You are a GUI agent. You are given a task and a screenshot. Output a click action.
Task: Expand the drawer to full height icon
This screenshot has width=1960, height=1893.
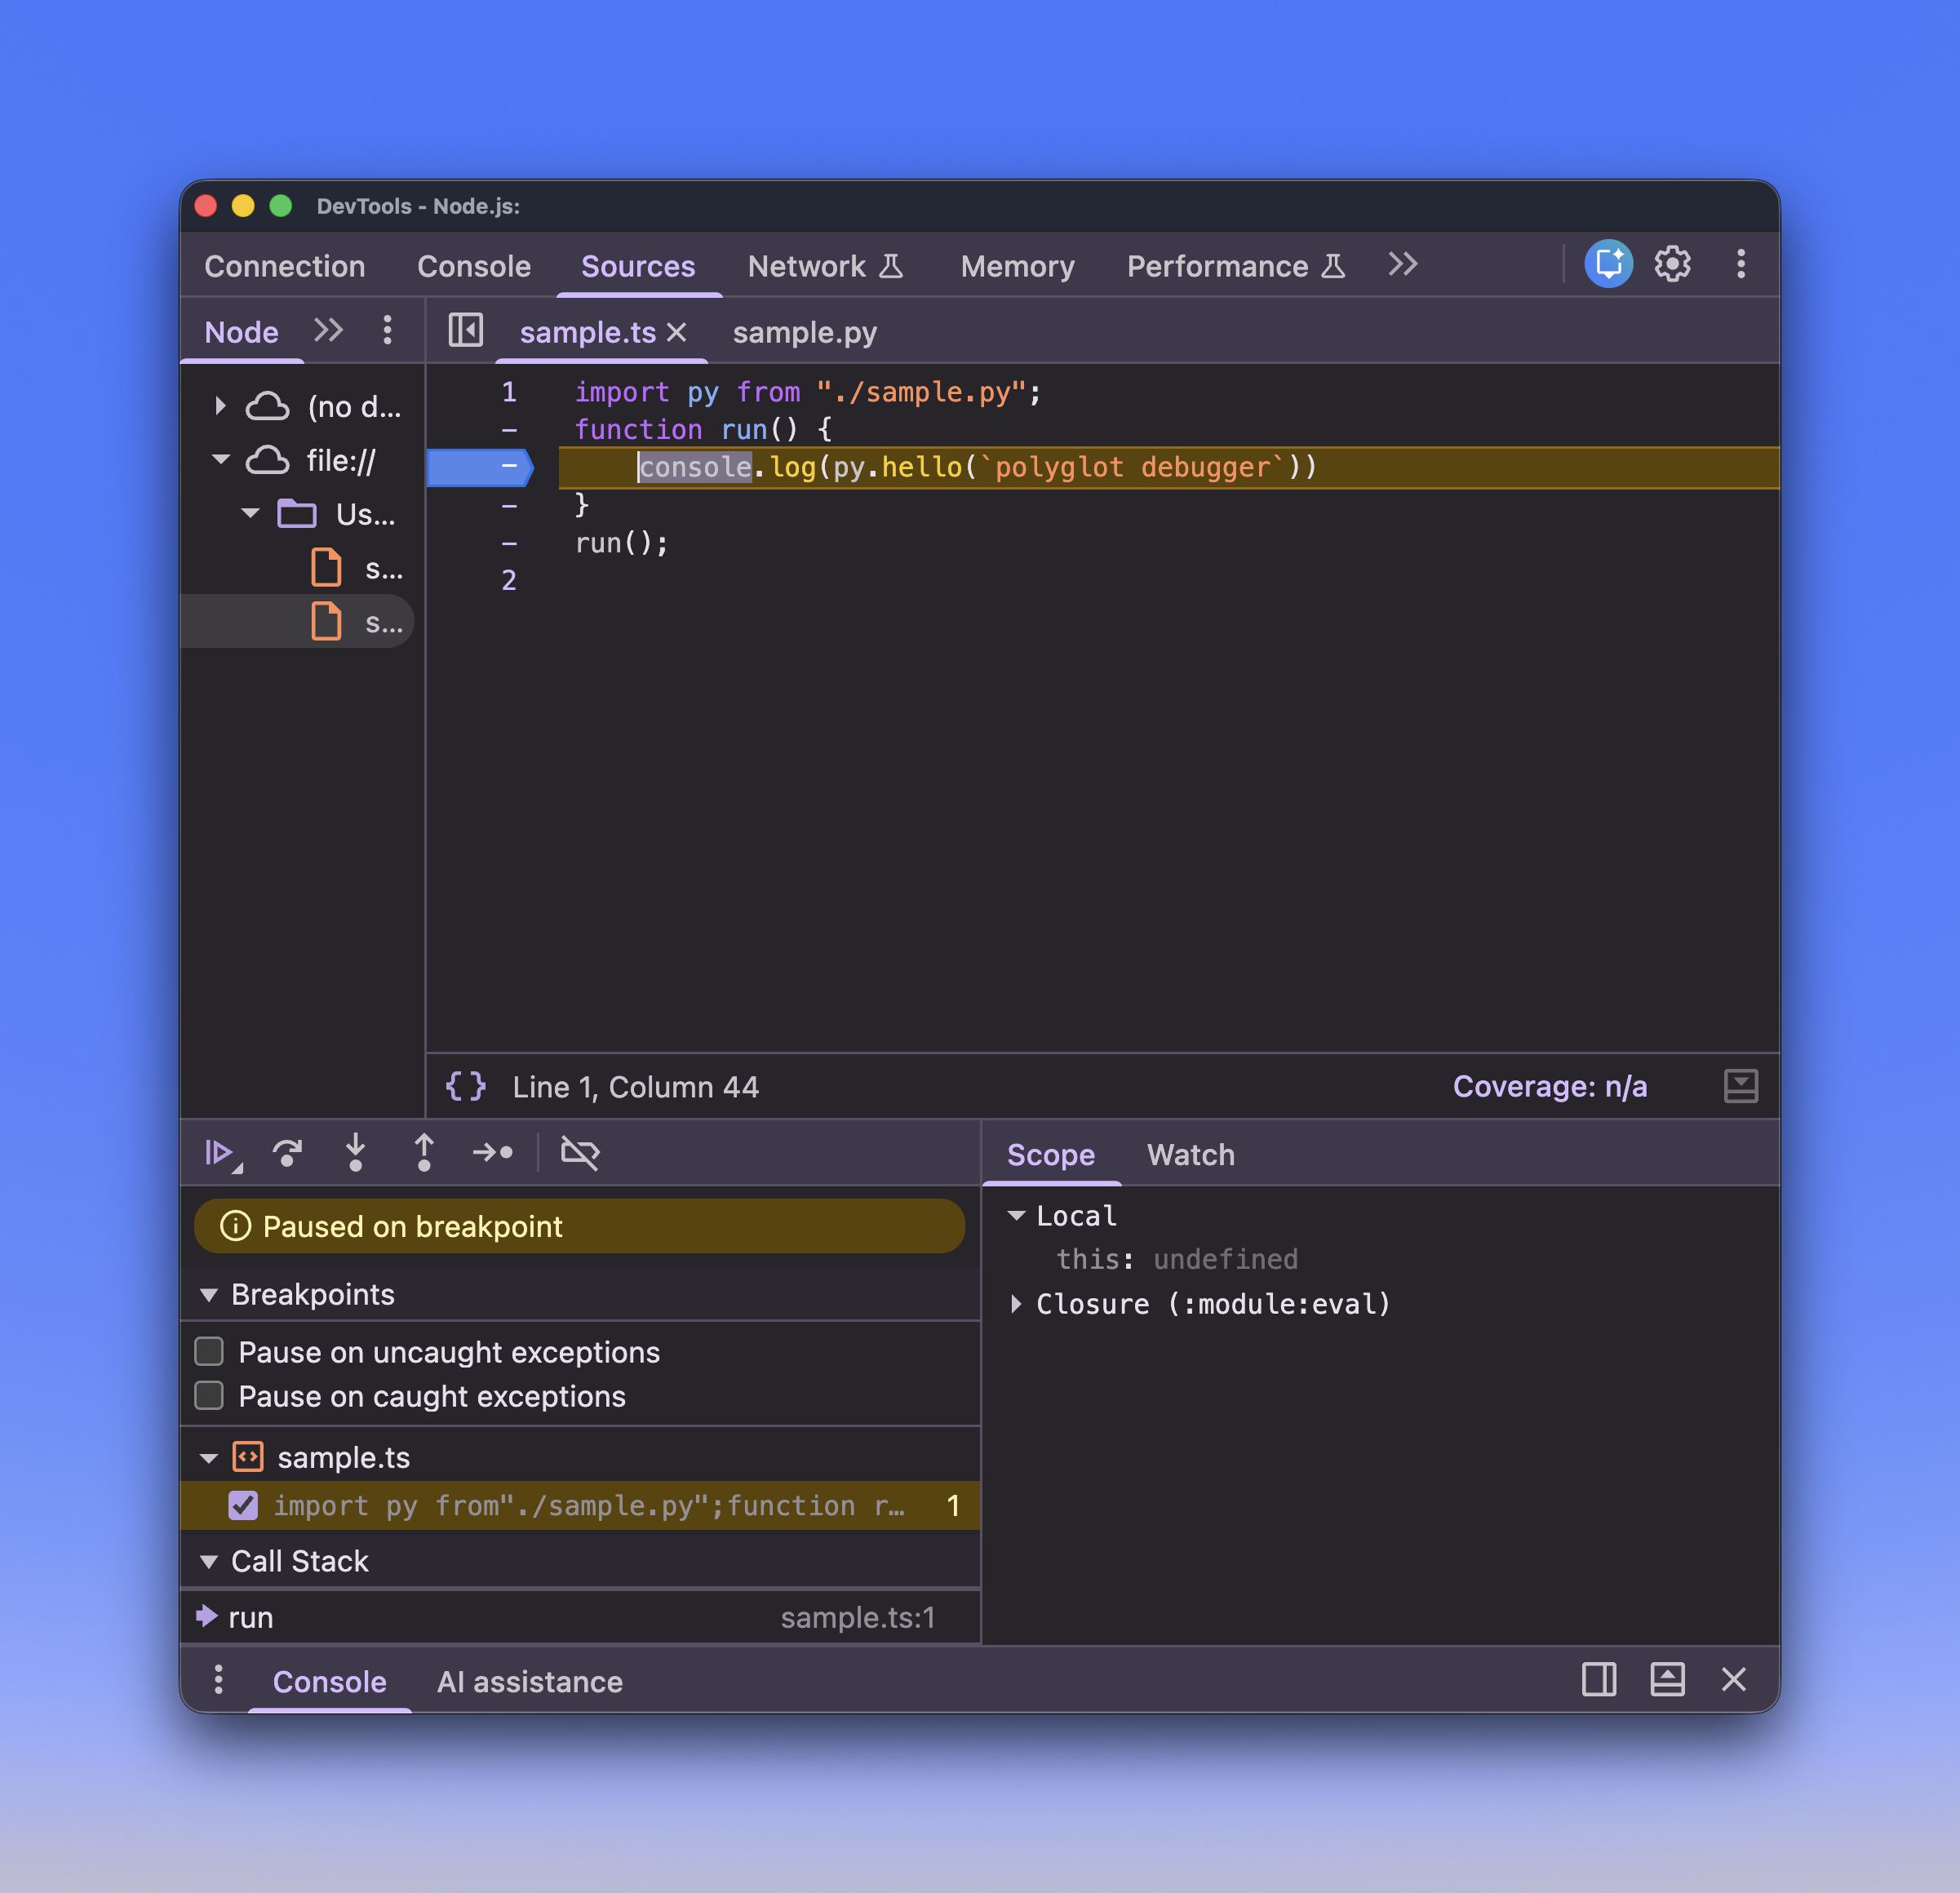click(1667, 1680)
